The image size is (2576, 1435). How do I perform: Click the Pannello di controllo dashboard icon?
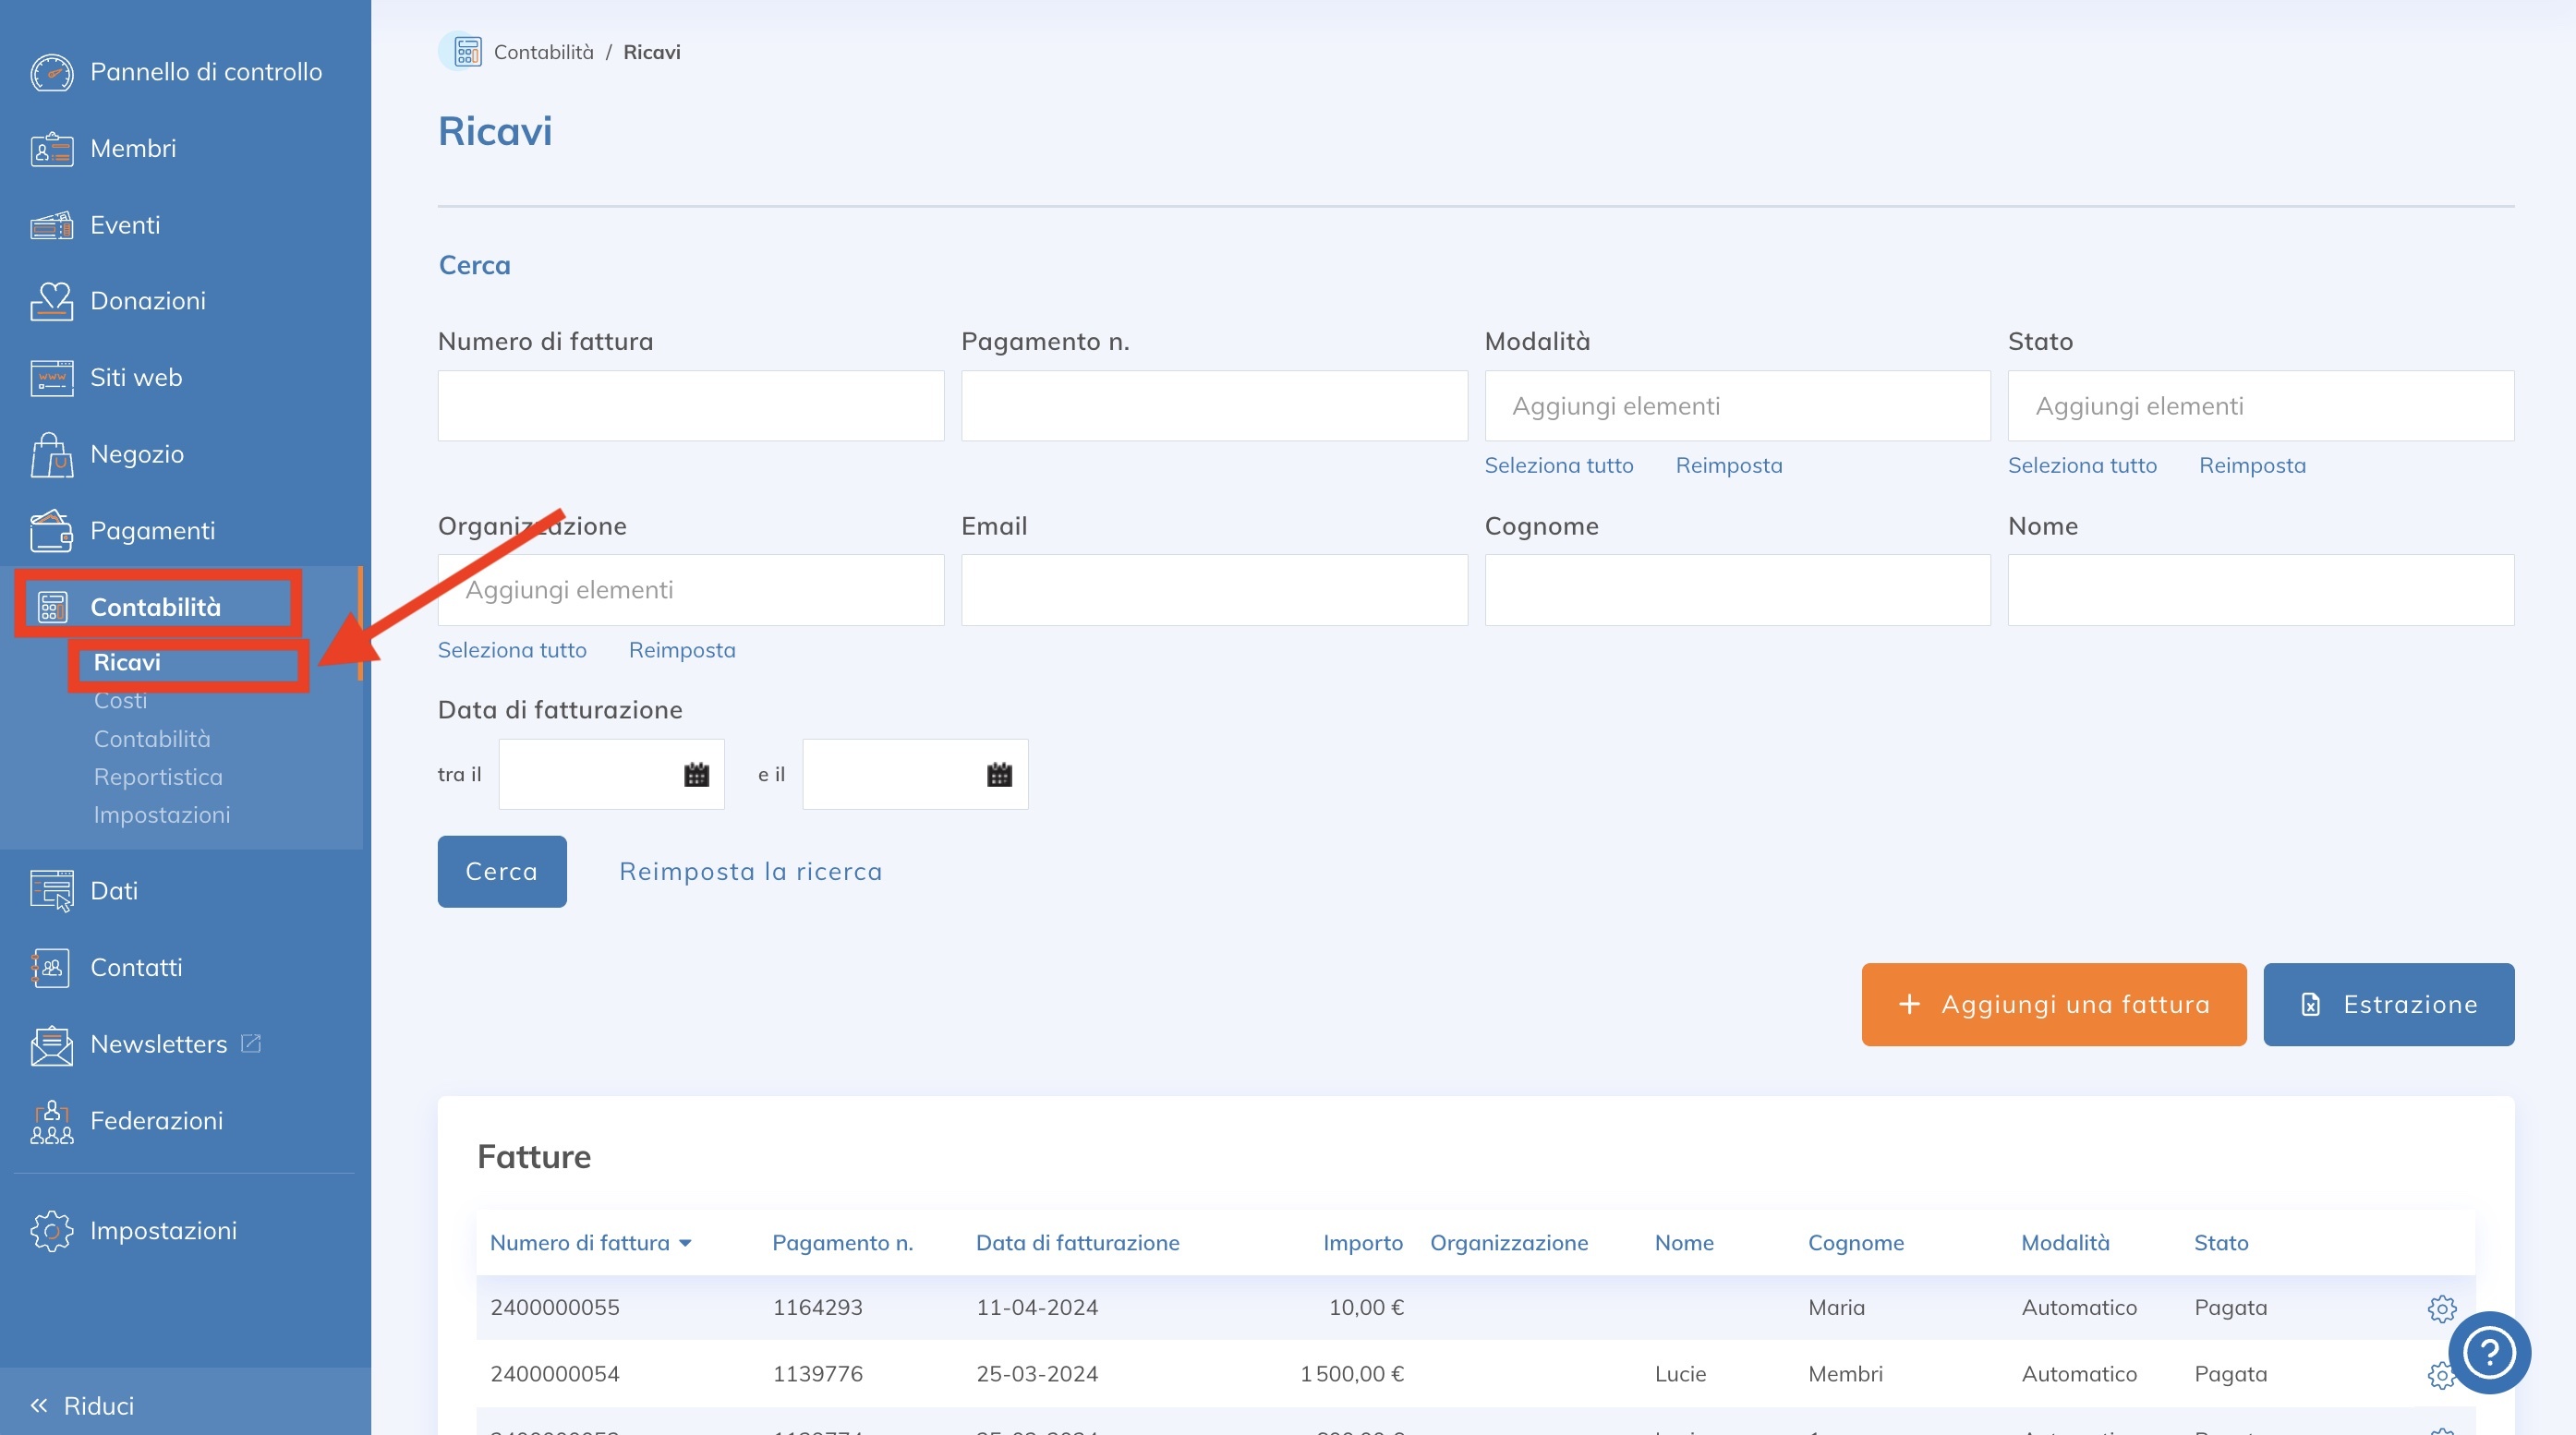coord(51,72)
